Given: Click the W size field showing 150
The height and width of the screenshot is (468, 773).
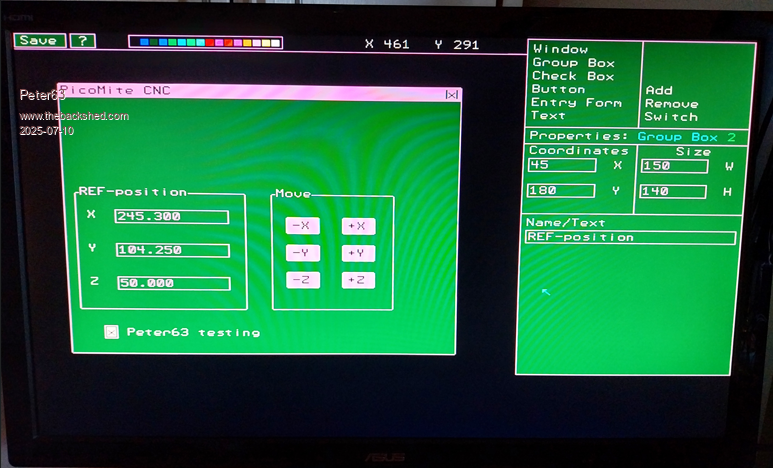Looking at the screenshot, I should [673, 166].
